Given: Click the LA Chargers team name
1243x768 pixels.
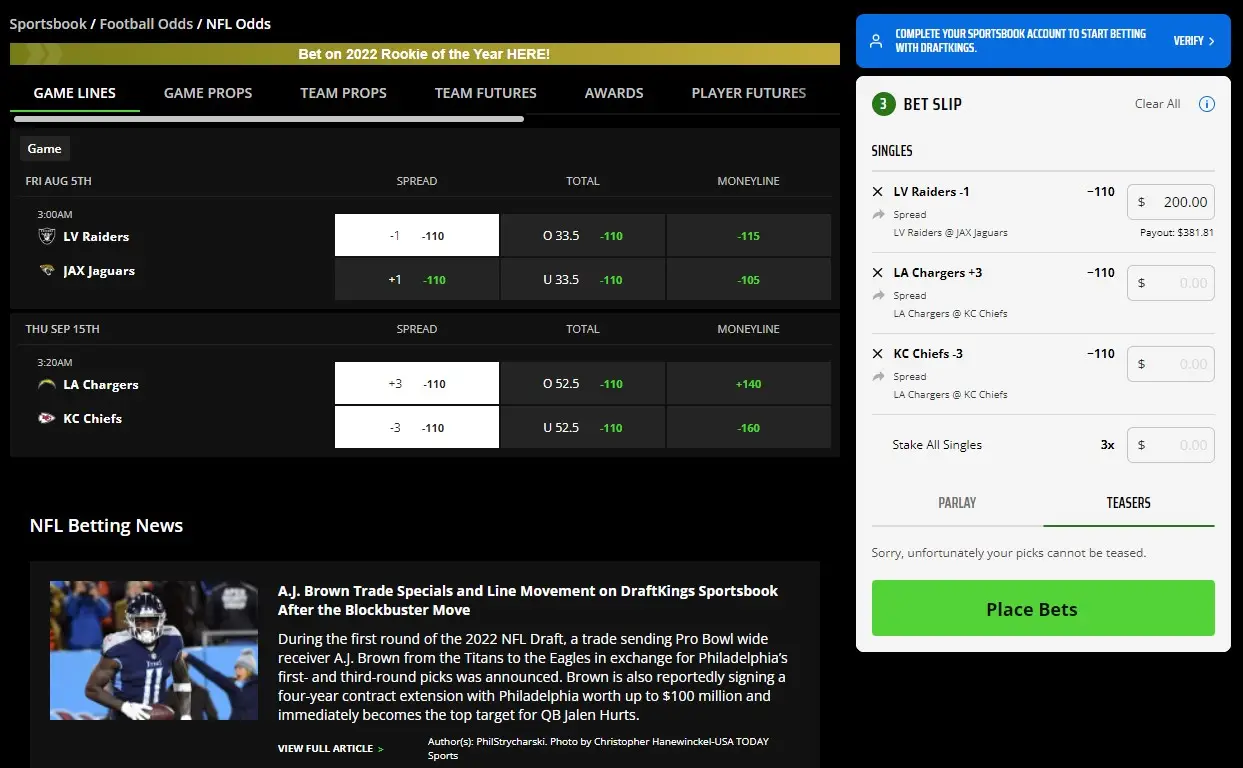Looking at the screenshot, I should click(x=101, y=384).
